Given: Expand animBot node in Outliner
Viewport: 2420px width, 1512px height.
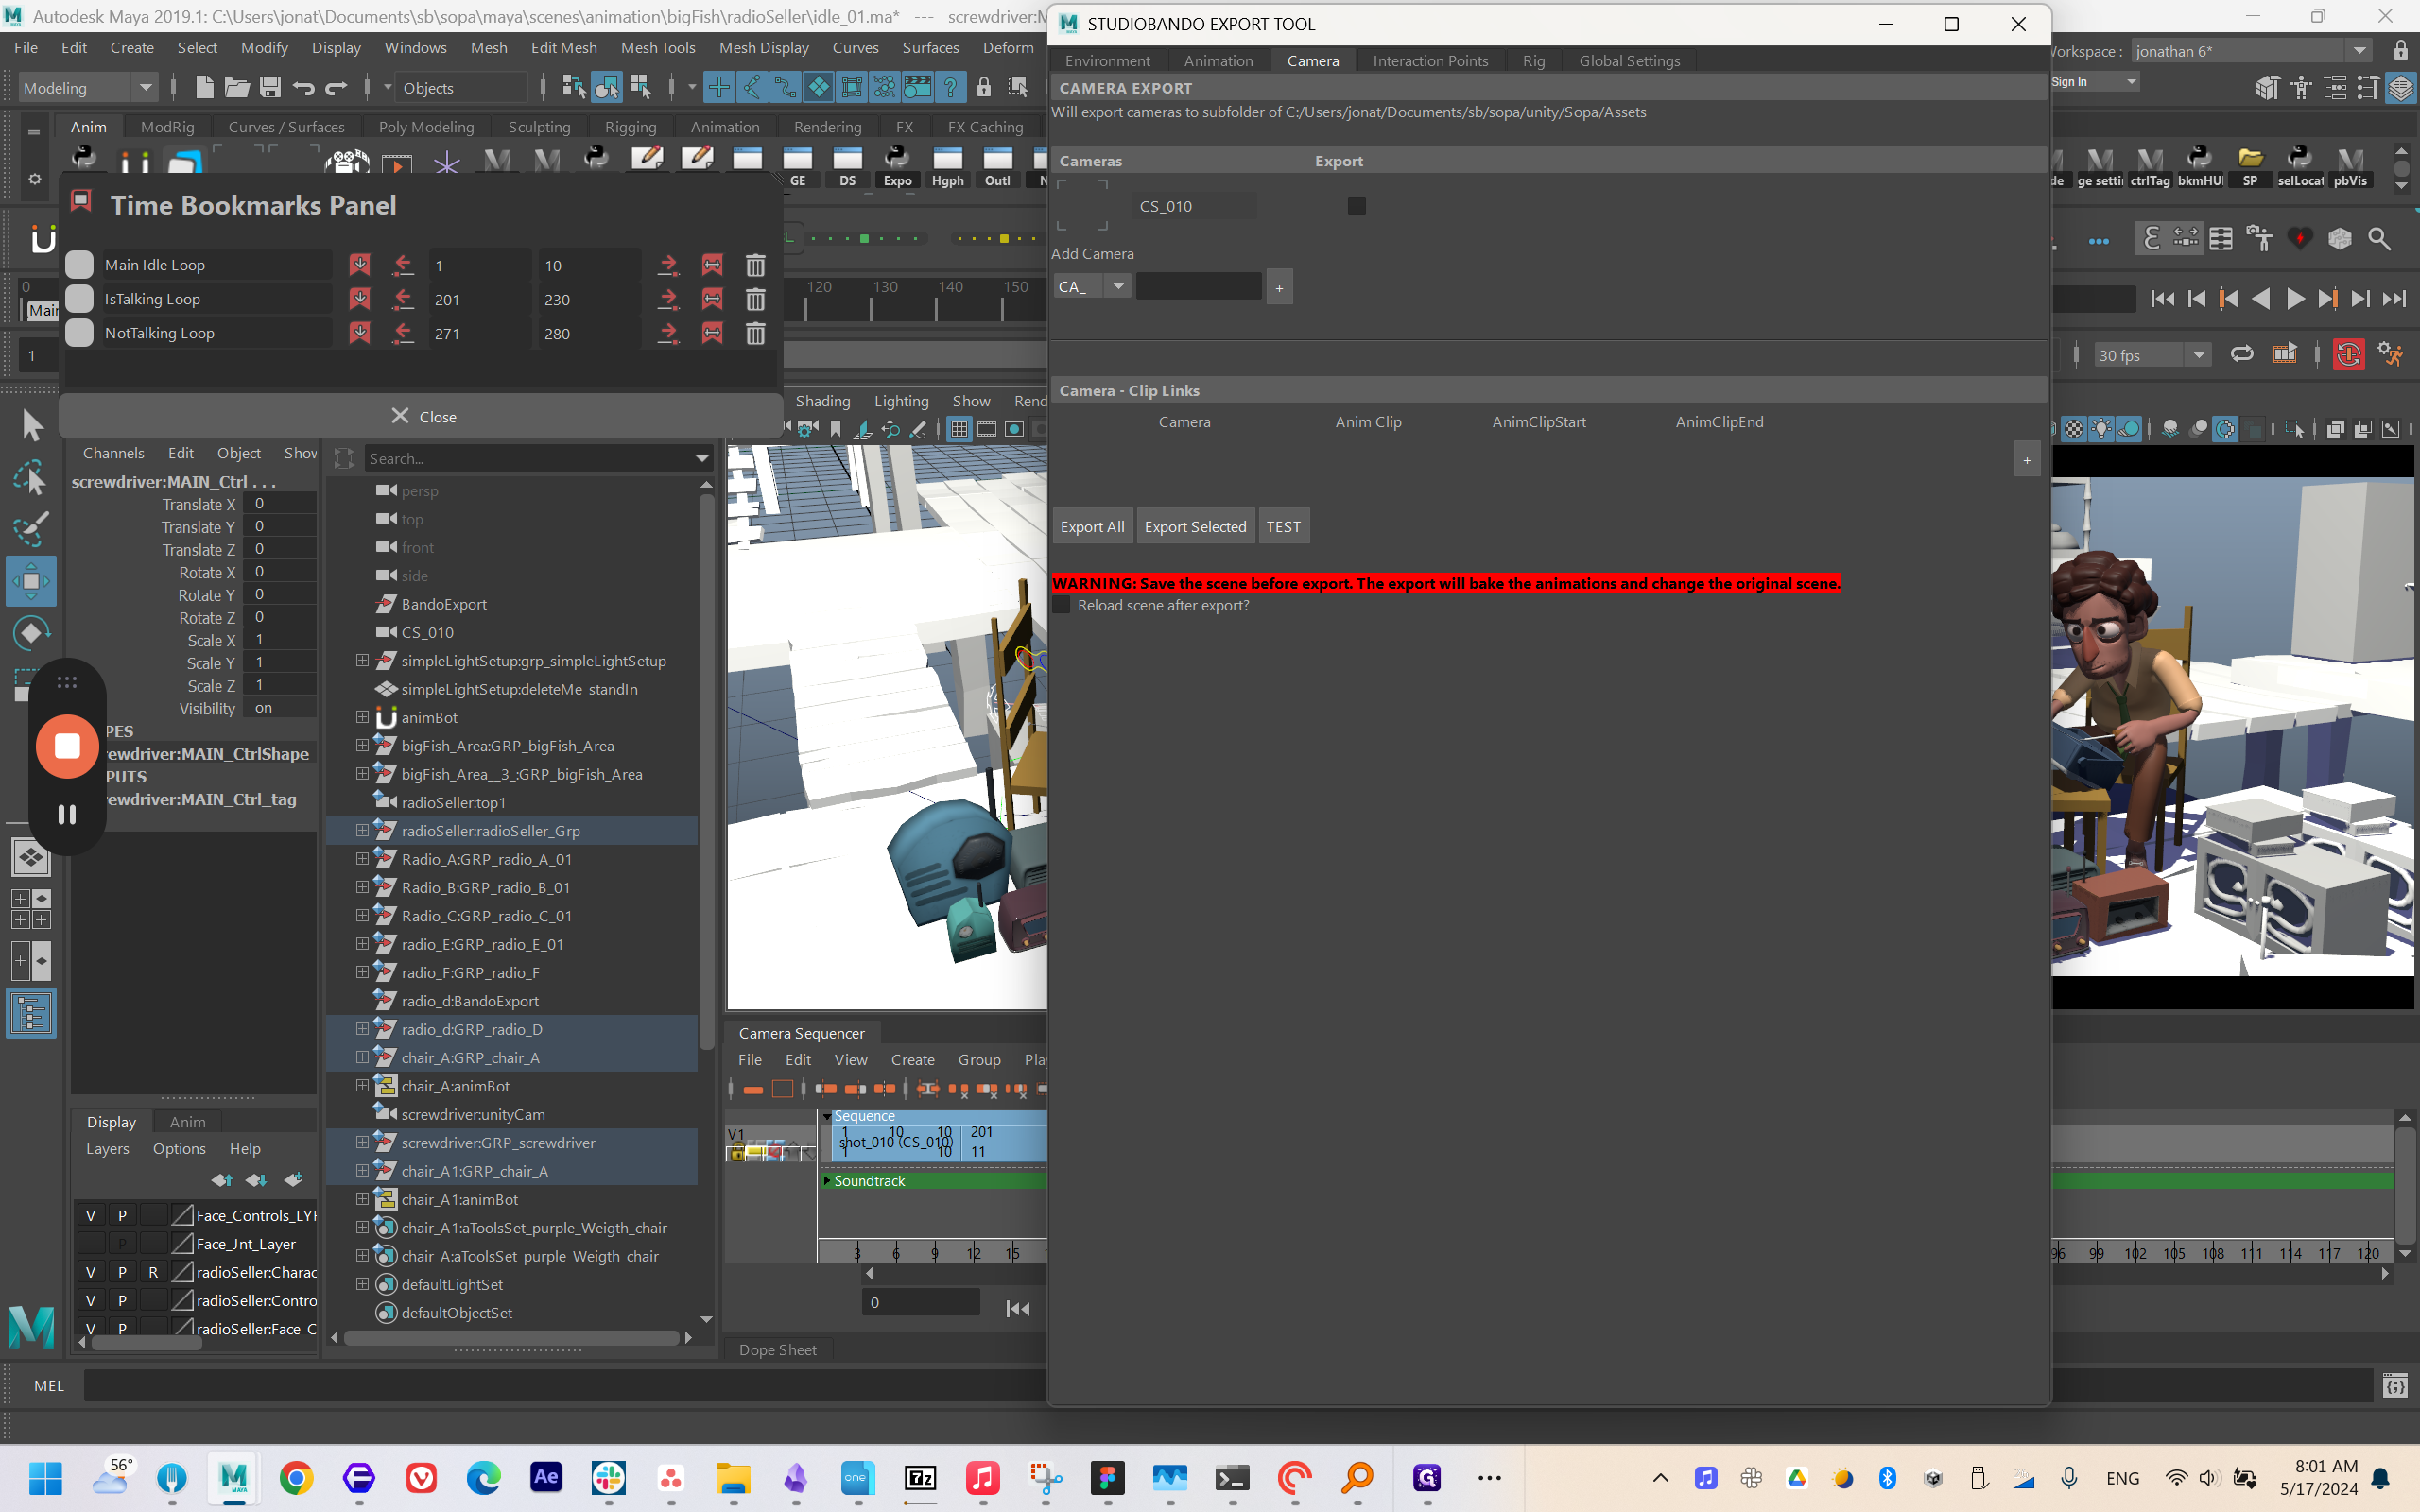Looking at the screenshot, I should [362, 717].
